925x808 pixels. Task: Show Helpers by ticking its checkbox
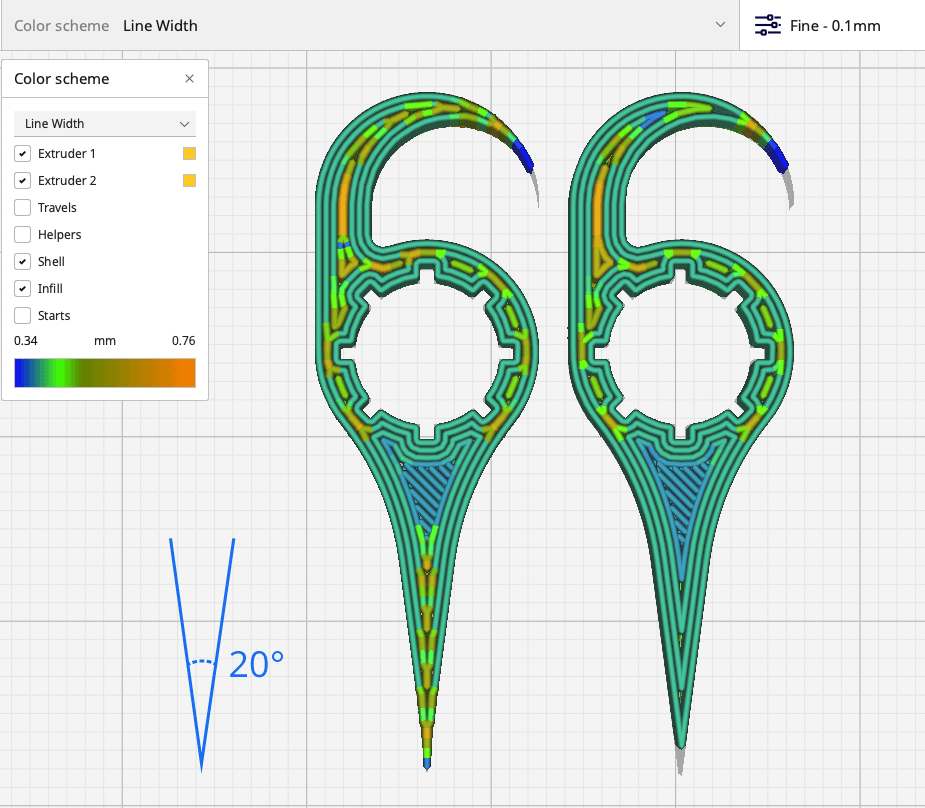point(22,235)
